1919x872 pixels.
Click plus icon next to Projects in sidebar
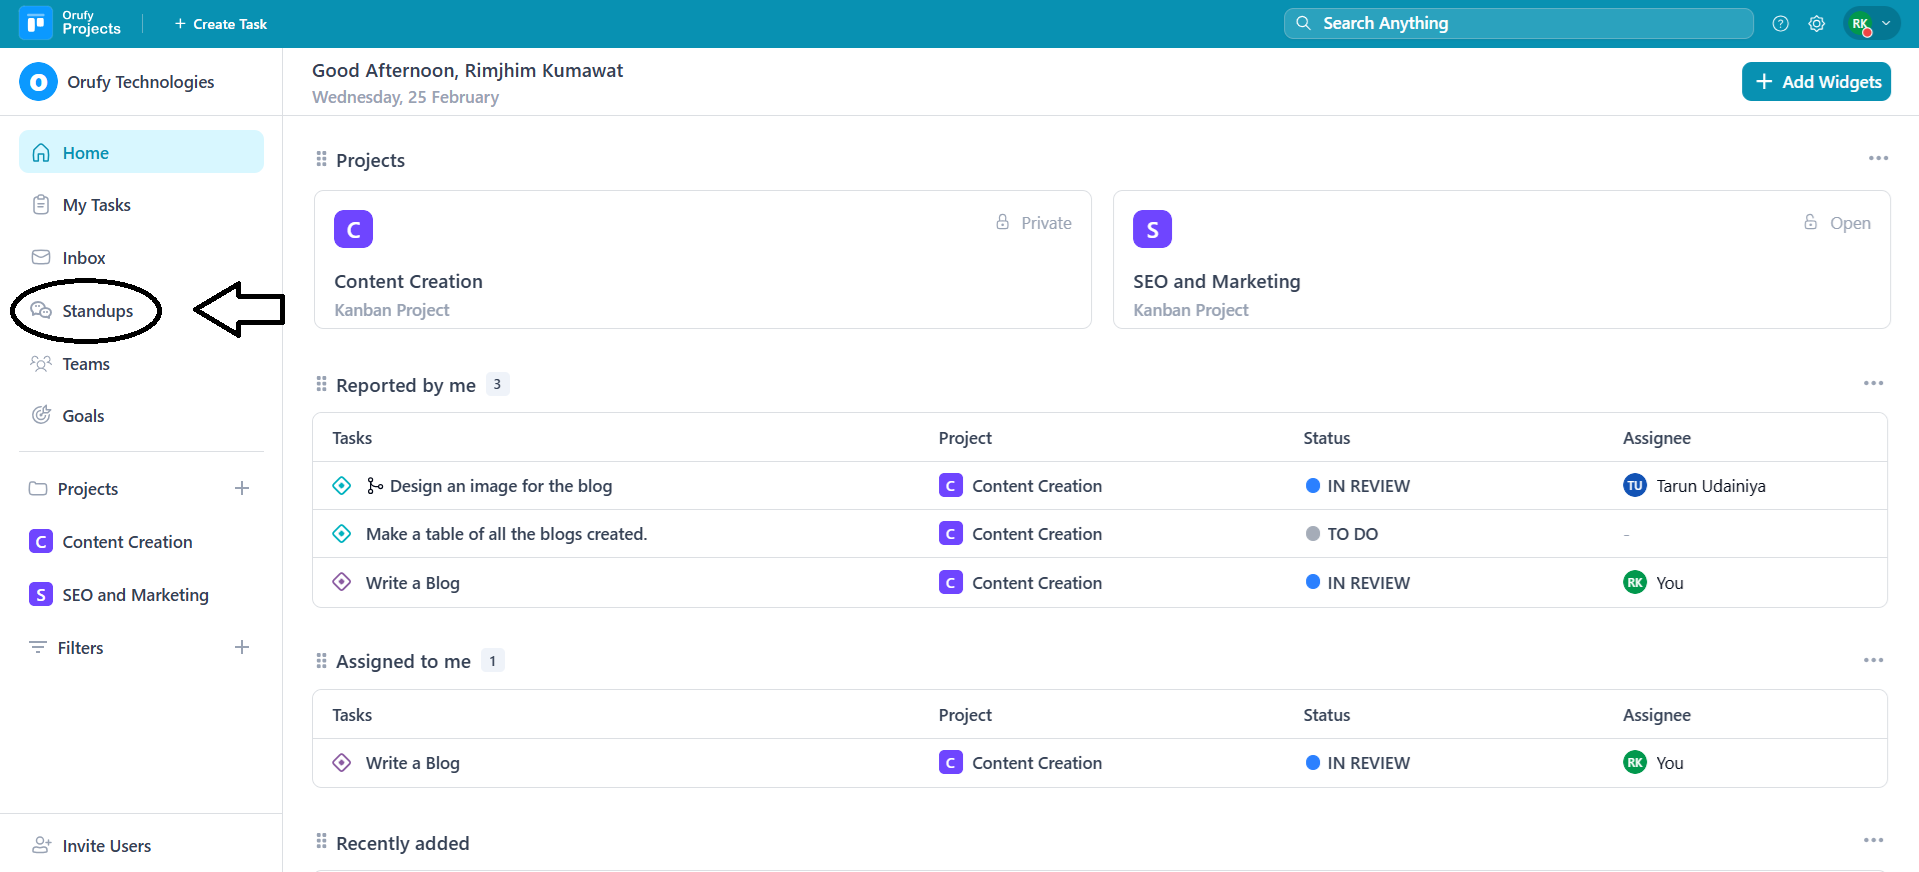coord(242,488)
